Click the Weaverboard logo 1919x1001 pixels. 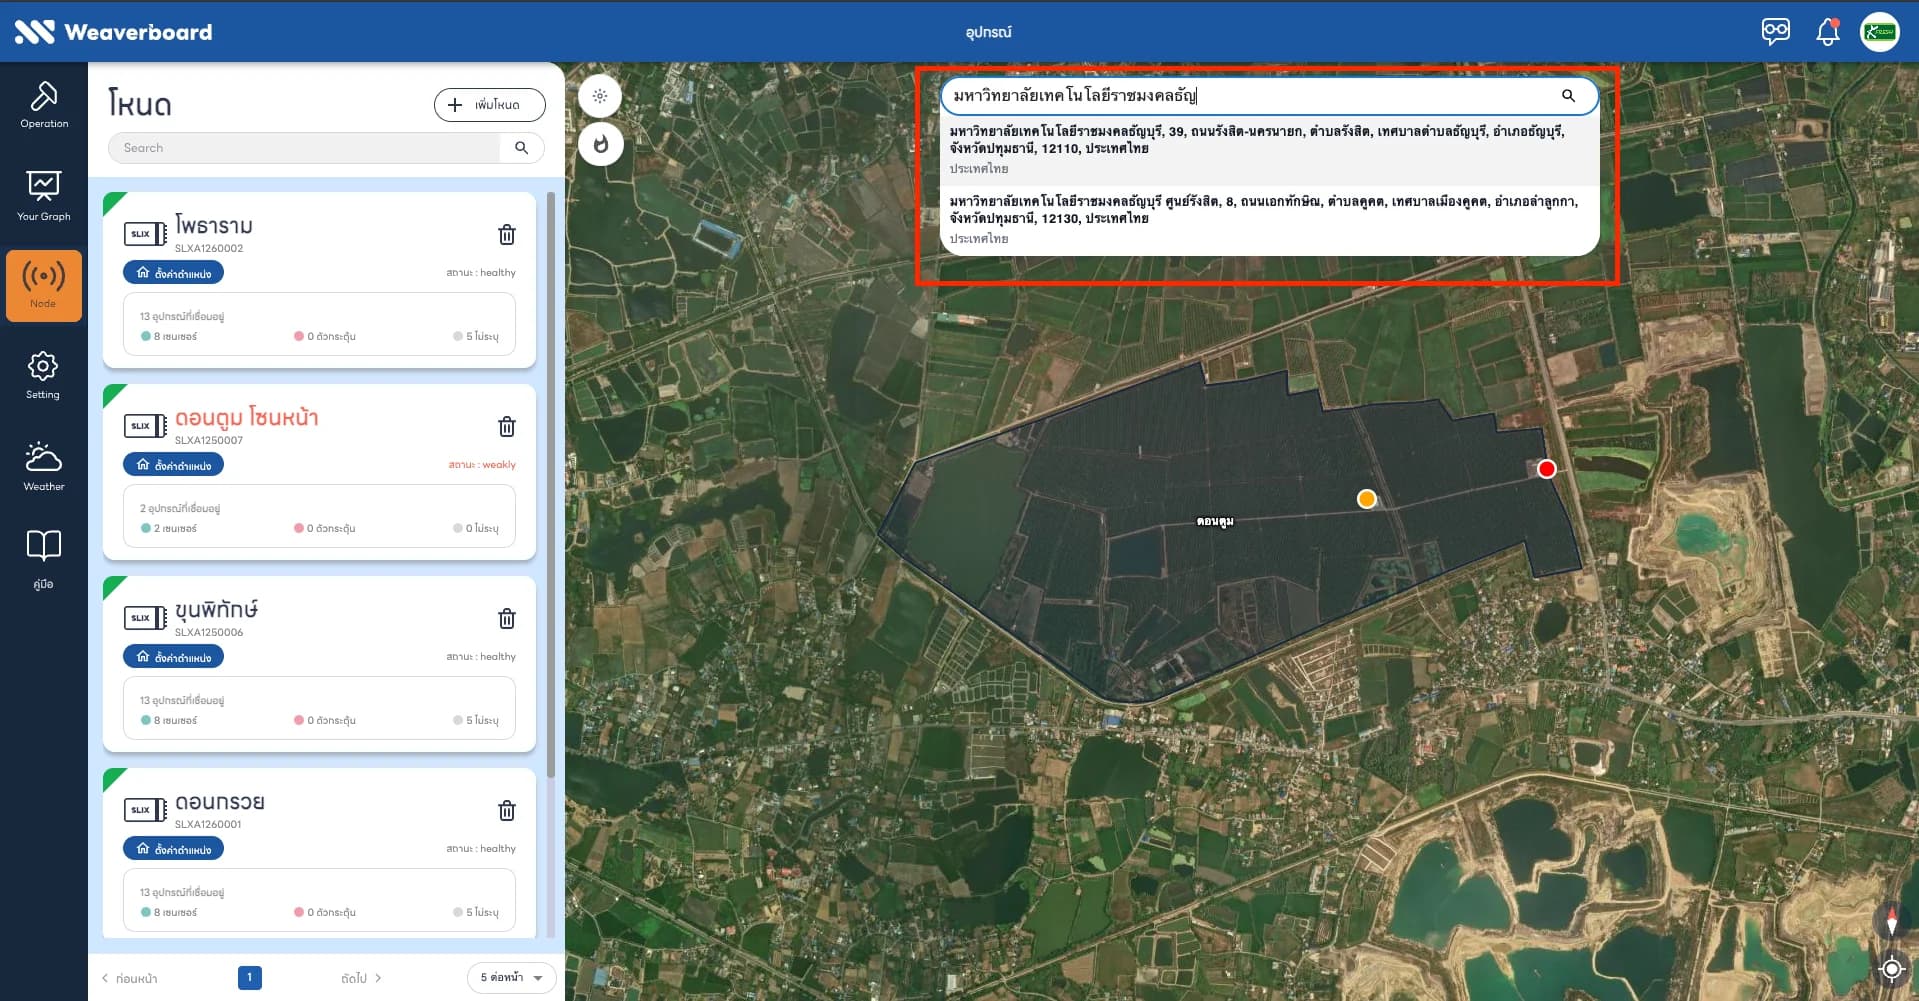(113, 32)
